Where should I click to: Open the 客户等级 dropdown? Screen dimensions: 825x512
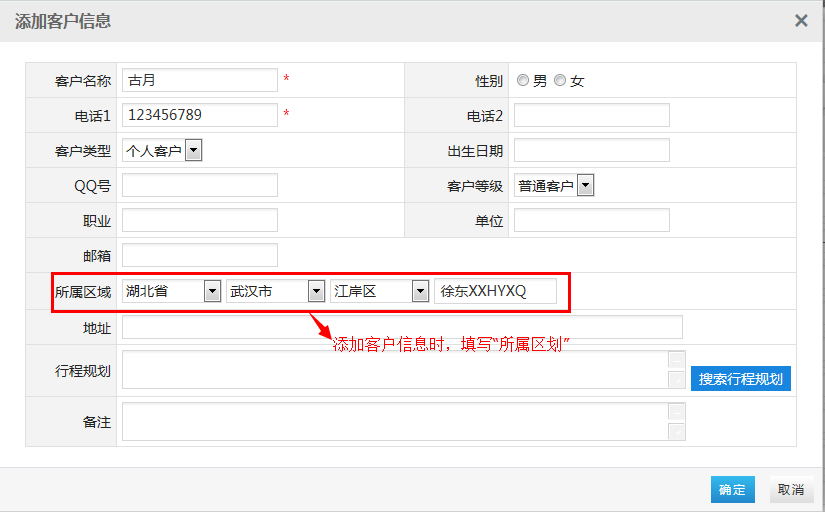click(586, 185)
